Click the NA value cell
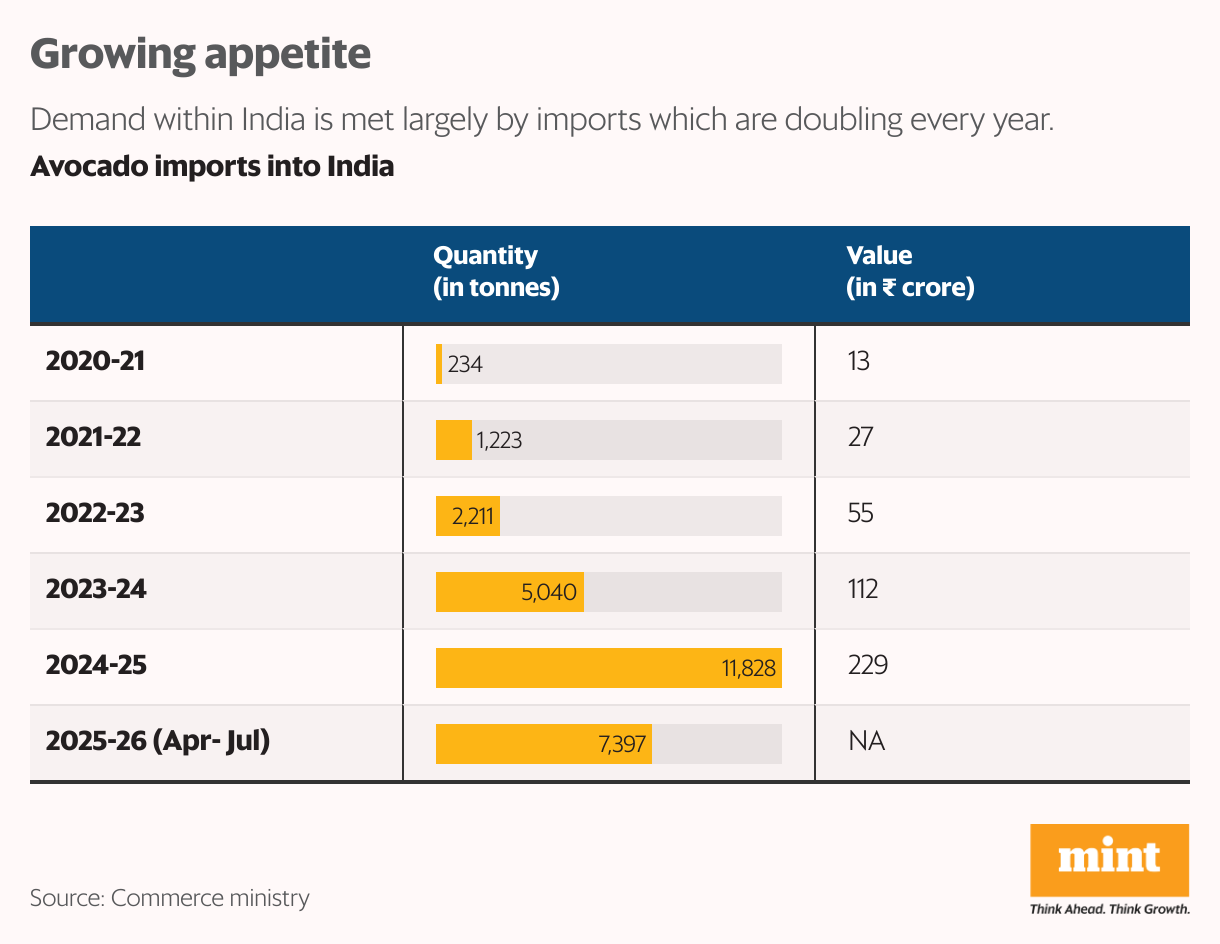Viewport: 1220px width, 944px height. [x=866, y=742]
